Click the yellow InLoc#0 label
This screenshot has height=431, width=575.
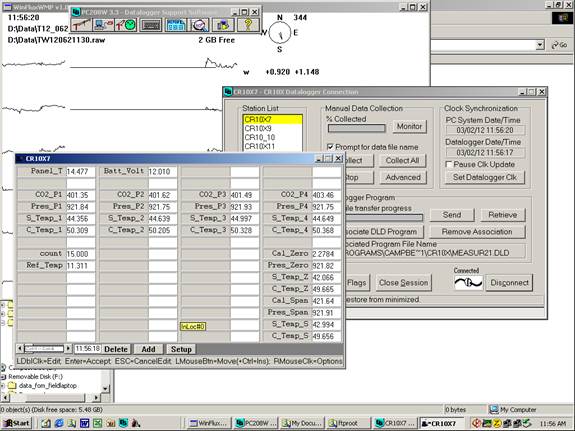click(x=193, y=326)
